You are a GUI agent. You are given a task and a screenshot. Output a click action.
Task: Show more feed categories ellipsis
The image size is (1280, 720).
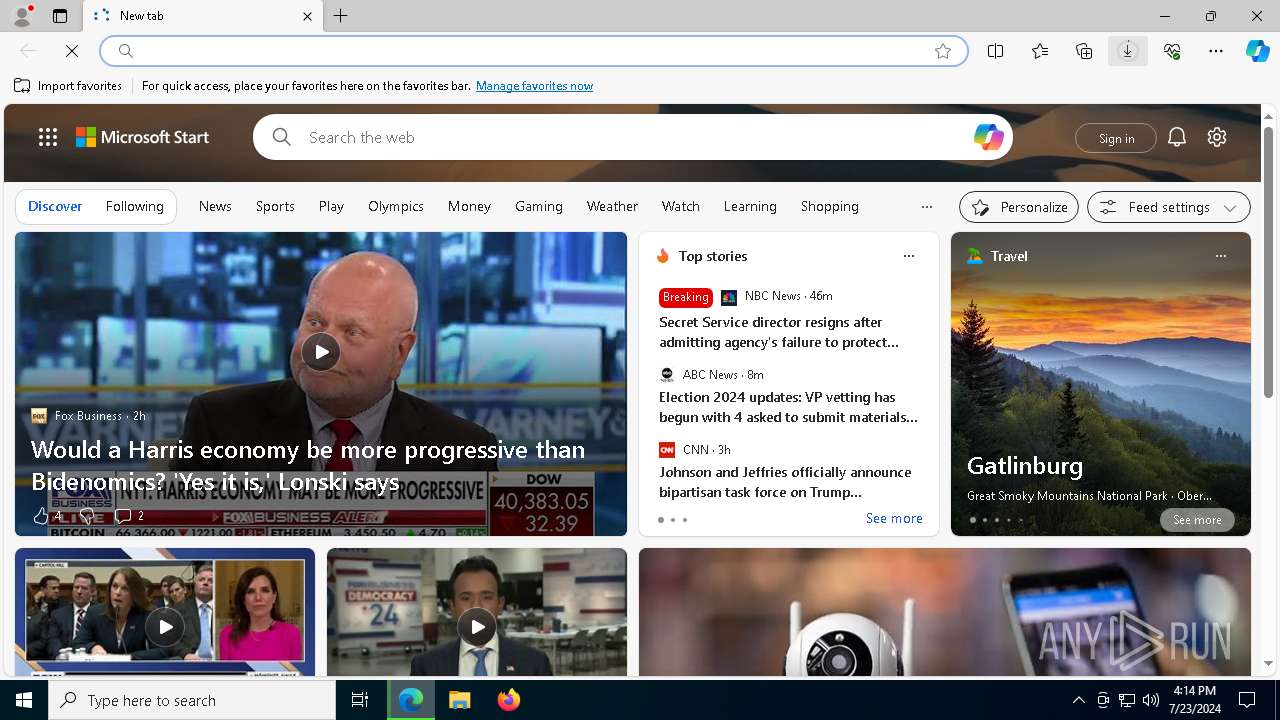(926, 207)
